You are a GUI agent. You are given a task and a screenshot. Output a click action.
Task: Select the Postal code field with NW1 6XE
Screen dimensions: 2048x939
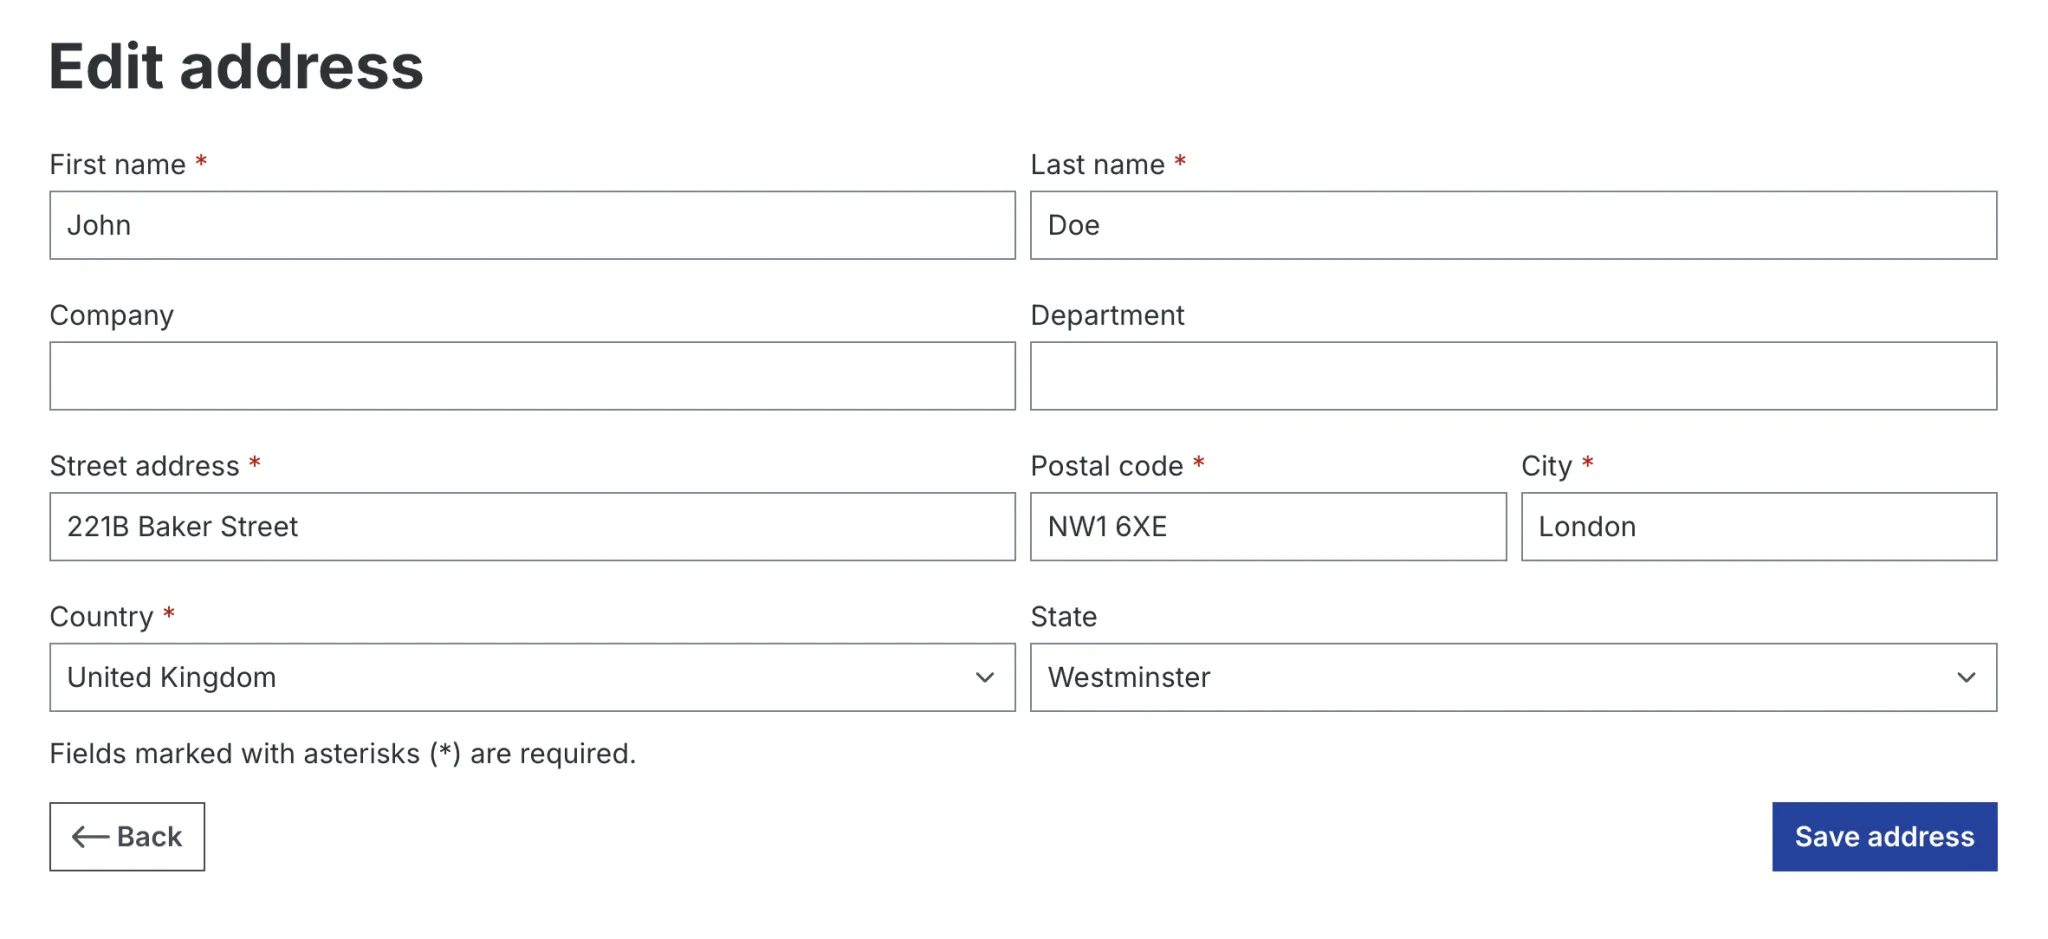pyautogui.click(x=1268, y=527)
